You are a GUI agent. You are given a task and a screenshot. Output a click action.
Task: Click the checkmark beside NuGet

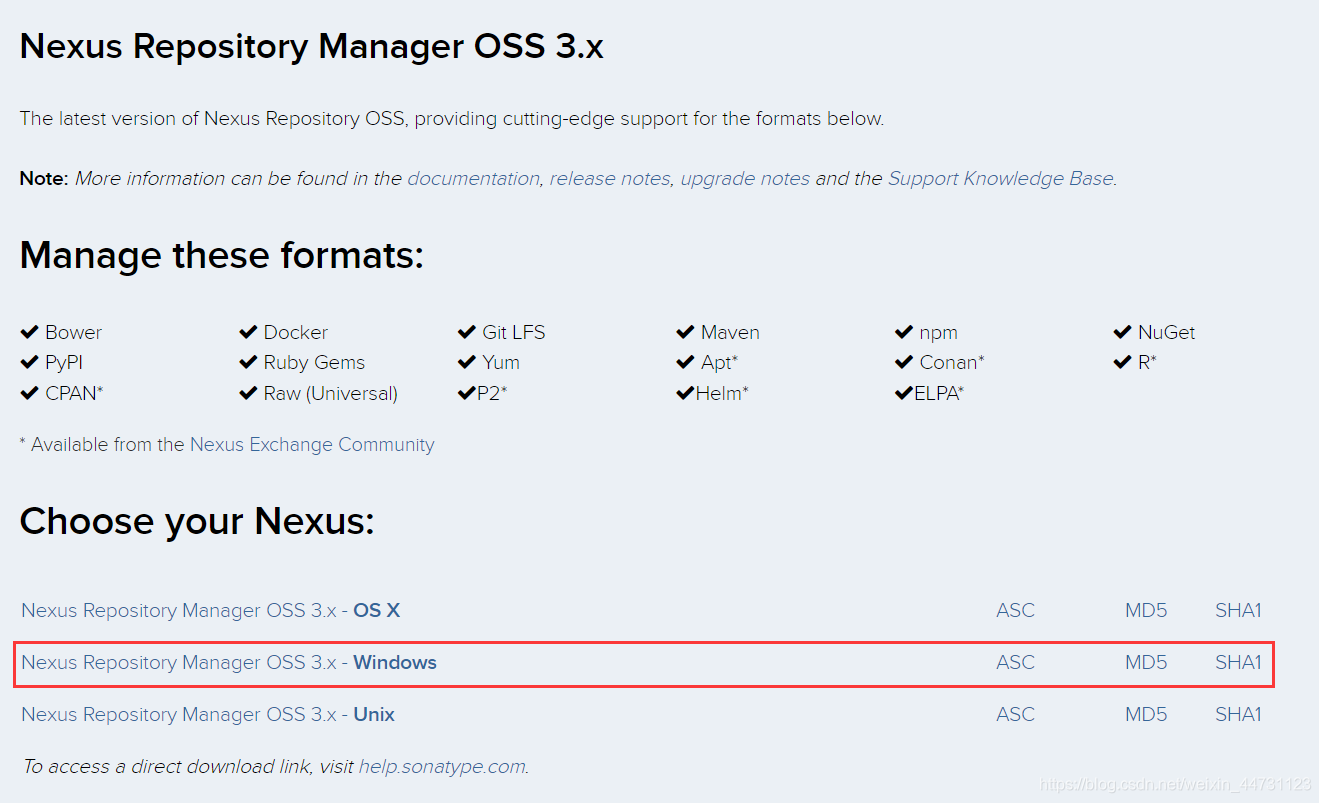coord(1122,332)
